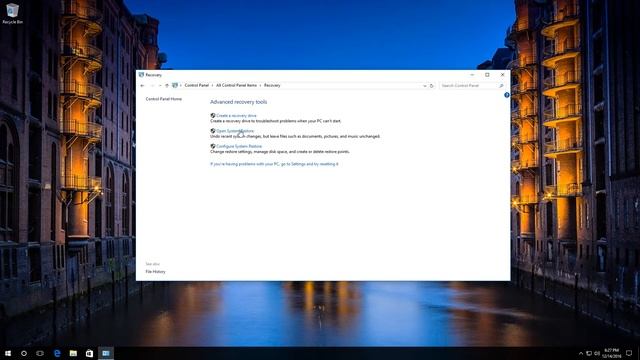640x360 pixels.
Task: Maximize the Recovery window
Action: (487, 75)
